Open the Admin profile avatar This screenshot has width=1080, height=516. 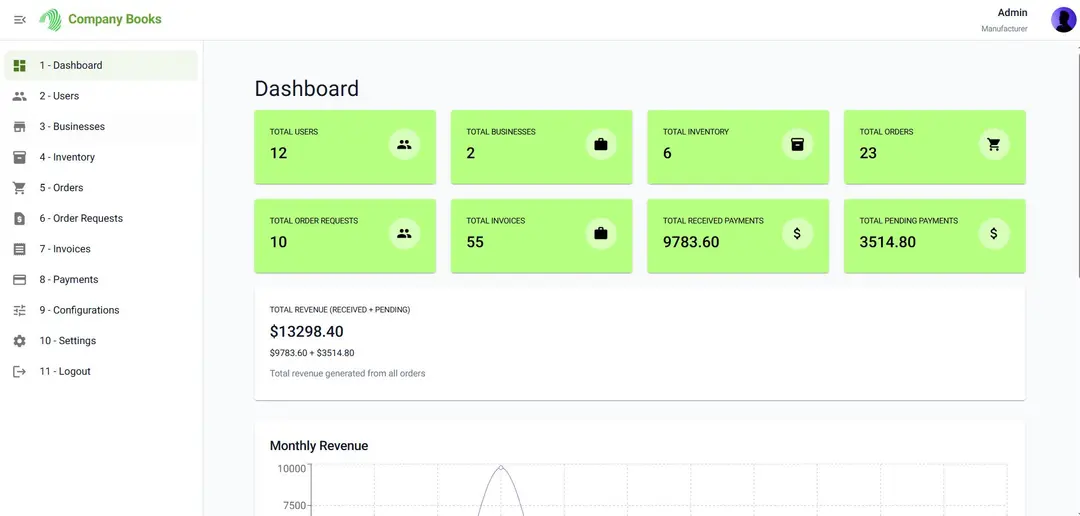click(x=1063, y=19)
